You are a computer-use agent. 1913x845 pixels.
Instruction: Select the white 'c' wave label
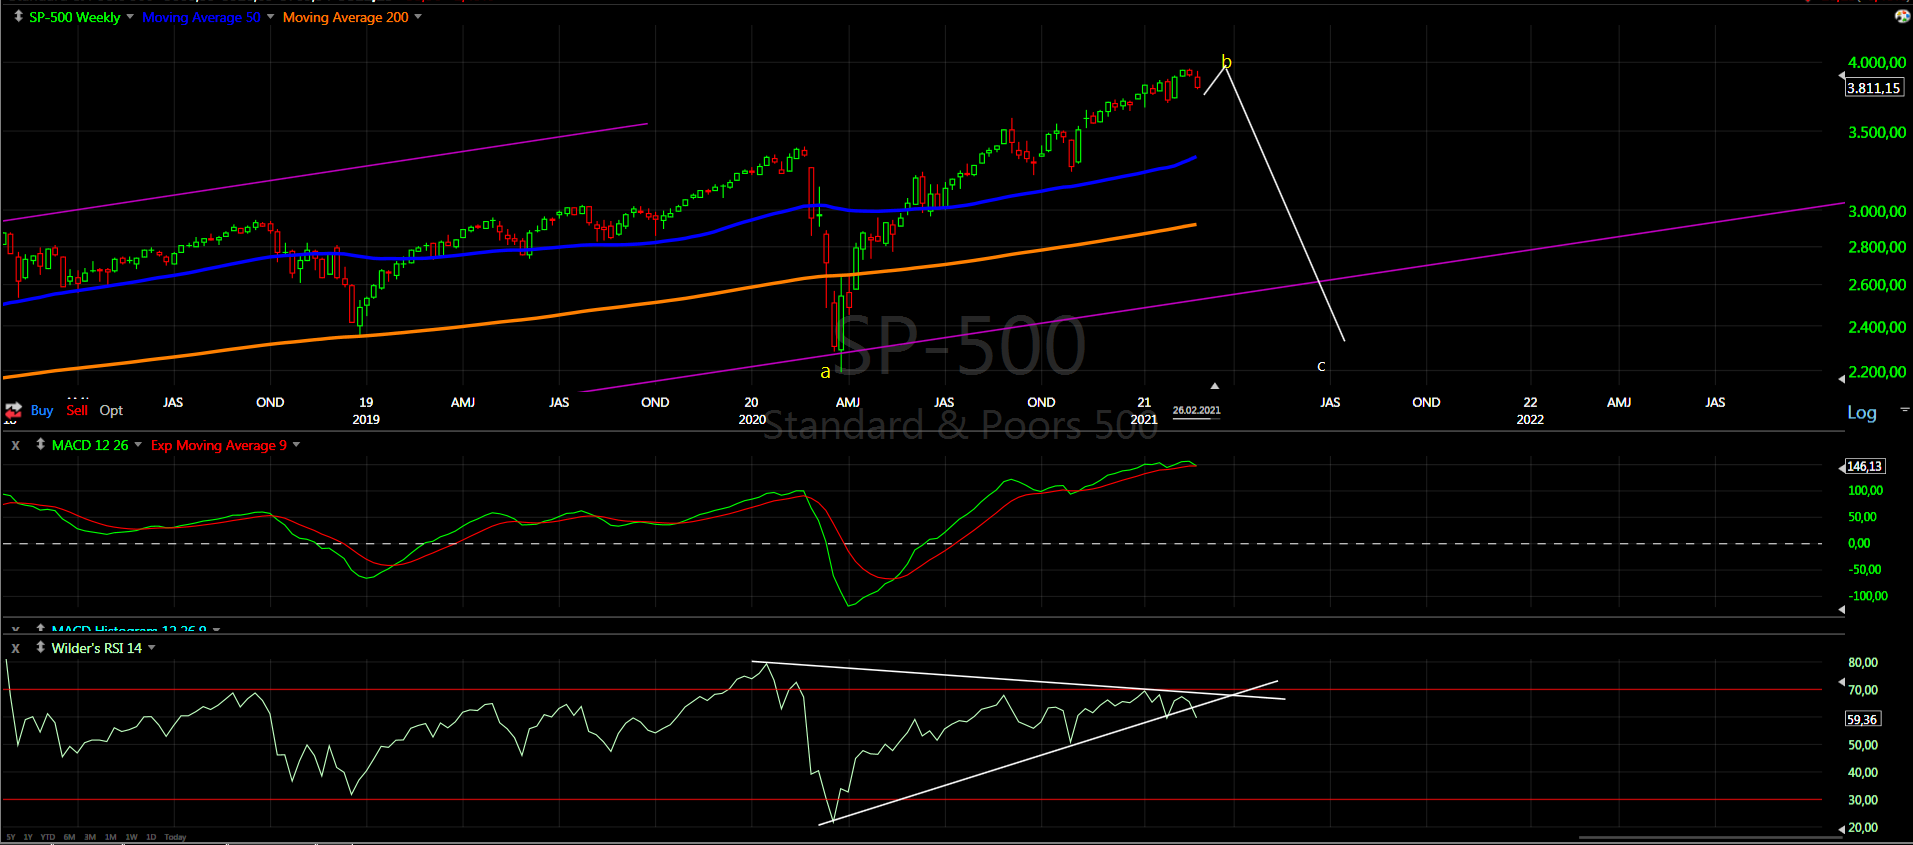tap(1321, 366)
